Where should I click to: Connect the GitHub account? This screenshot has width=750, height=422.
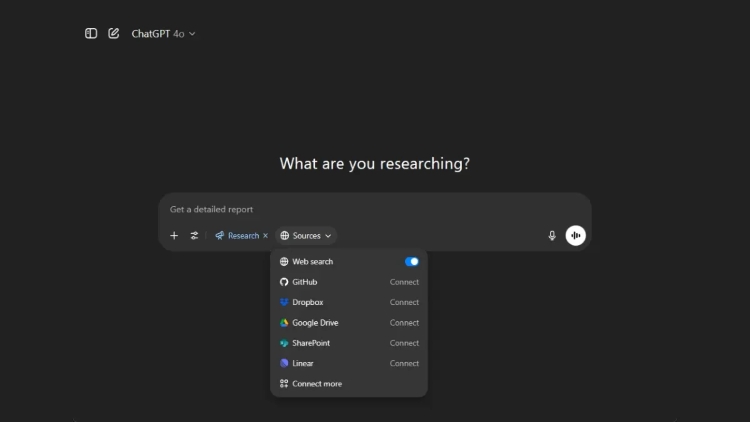click(x=404, y=282)
